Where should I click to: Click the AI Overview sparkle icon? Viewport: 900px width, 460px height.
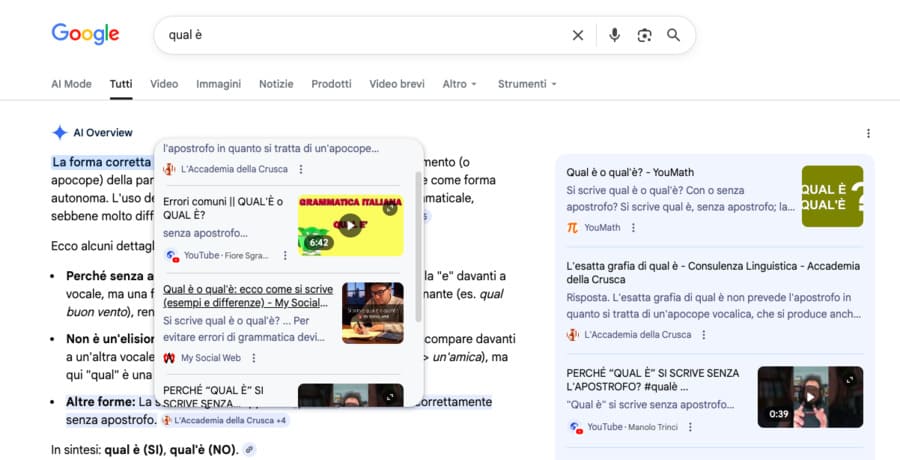click(60, 133)
